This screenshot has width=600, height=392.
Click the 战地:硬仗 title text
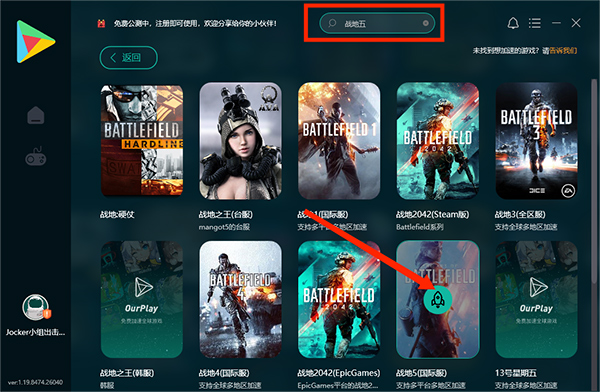(117, 214)
